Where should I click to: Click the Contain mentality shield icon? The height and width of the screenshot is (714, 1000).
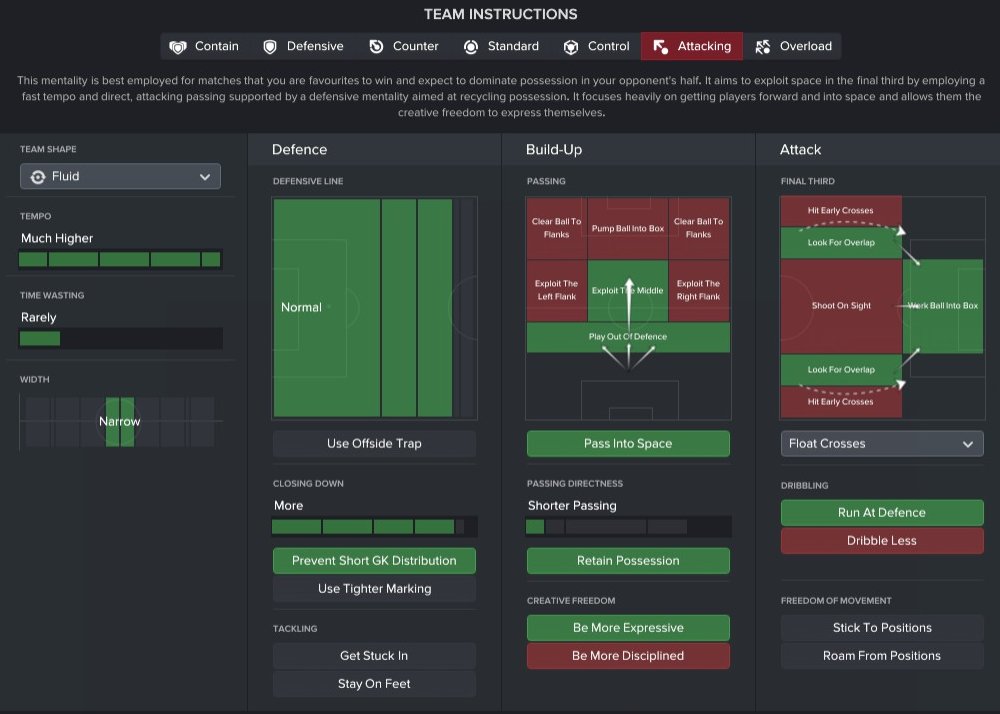coord(178,47)
